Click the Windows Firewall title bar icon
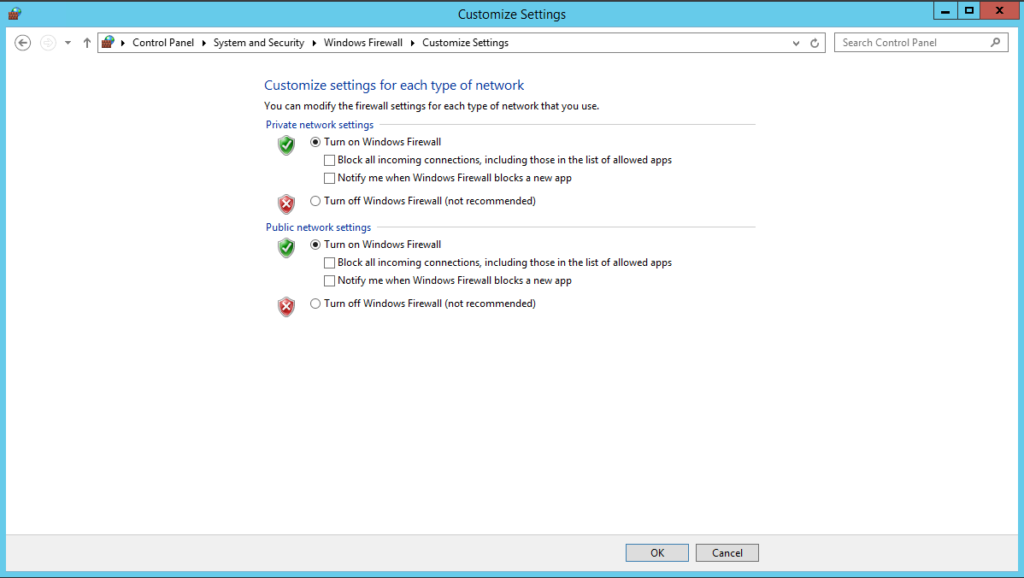The image size is (1024, 578). 14,13
